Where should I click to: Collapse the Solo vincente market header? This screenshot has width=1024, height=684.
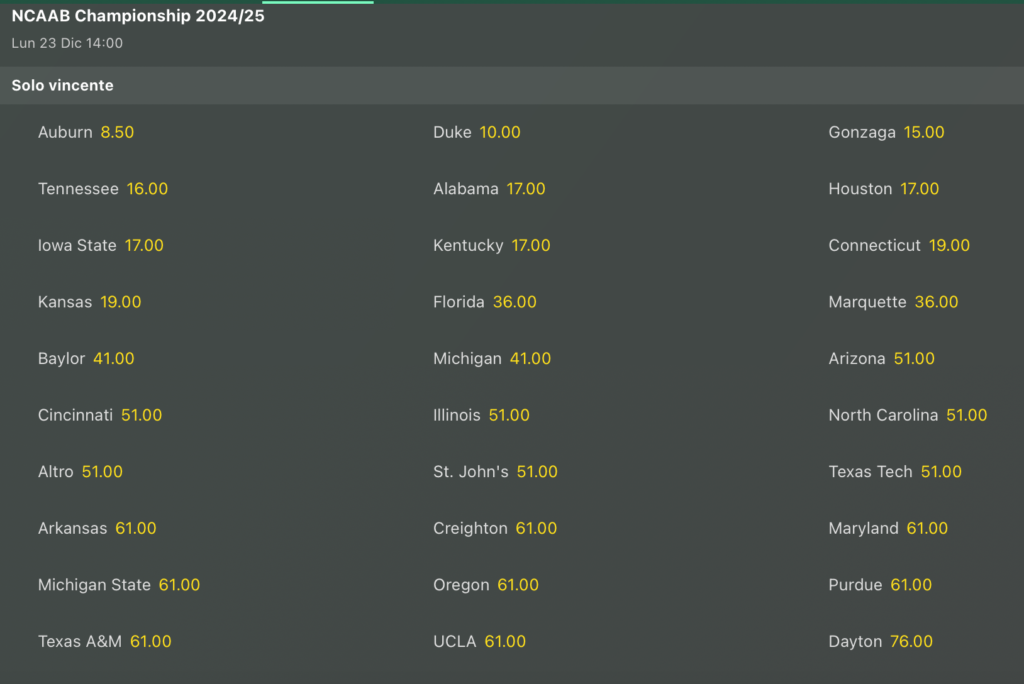click(62, 86)
